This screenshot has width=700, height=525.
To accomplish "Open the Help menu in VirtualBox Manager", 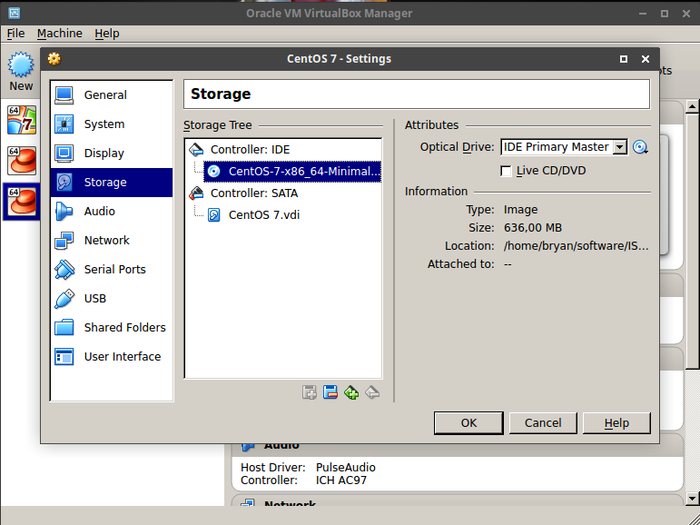I will coord(107,33).
